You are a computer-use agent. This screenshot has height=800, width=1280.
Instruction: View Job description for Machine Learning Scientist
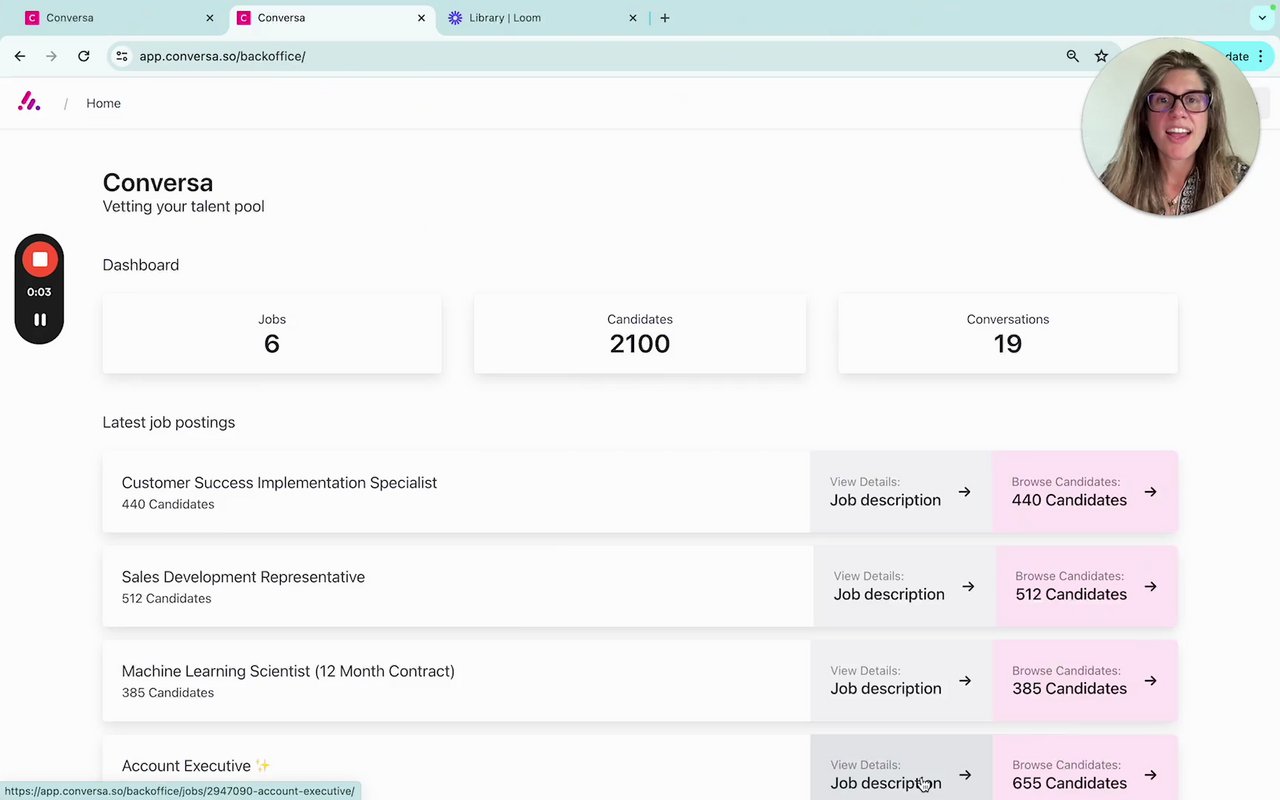point(901,680)
